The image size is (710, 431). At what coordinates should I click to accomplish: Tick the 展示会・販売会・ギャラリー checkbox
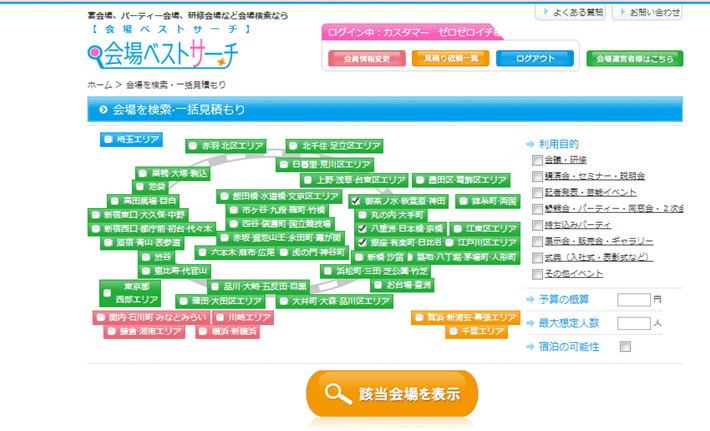coord(537,241)
